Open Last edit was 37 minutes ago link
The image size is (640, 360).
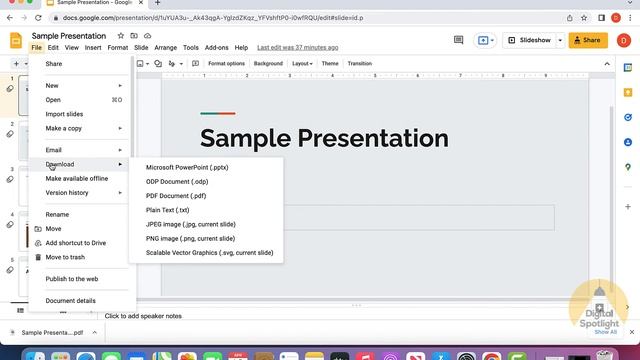298,48
